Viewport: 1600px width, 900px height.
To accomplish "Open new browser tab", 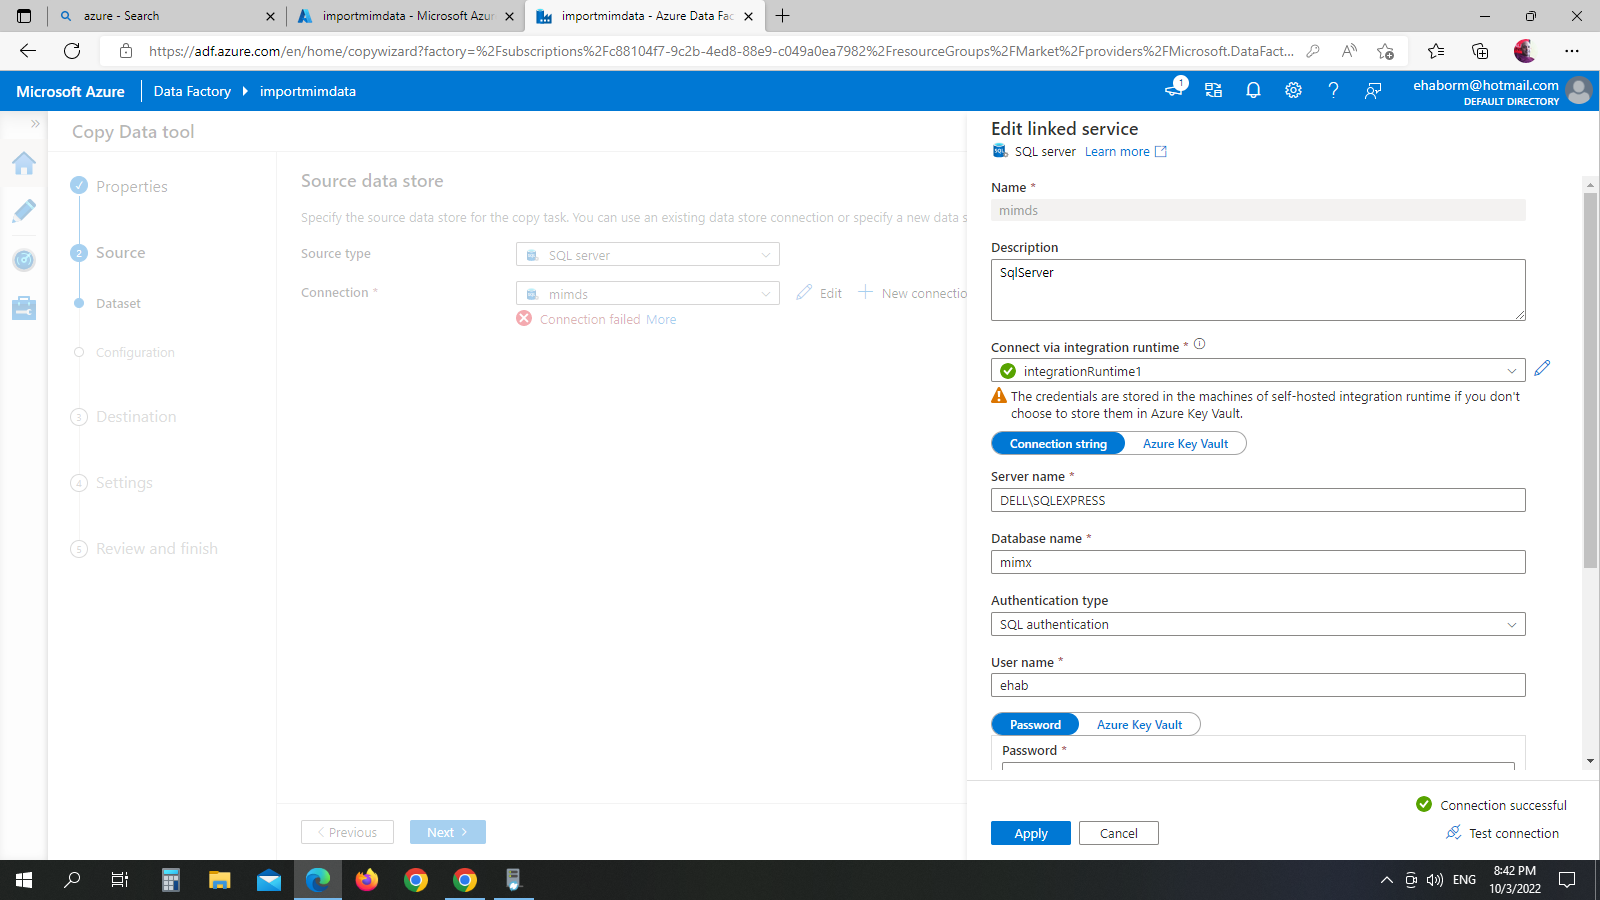I will point(783,16).
